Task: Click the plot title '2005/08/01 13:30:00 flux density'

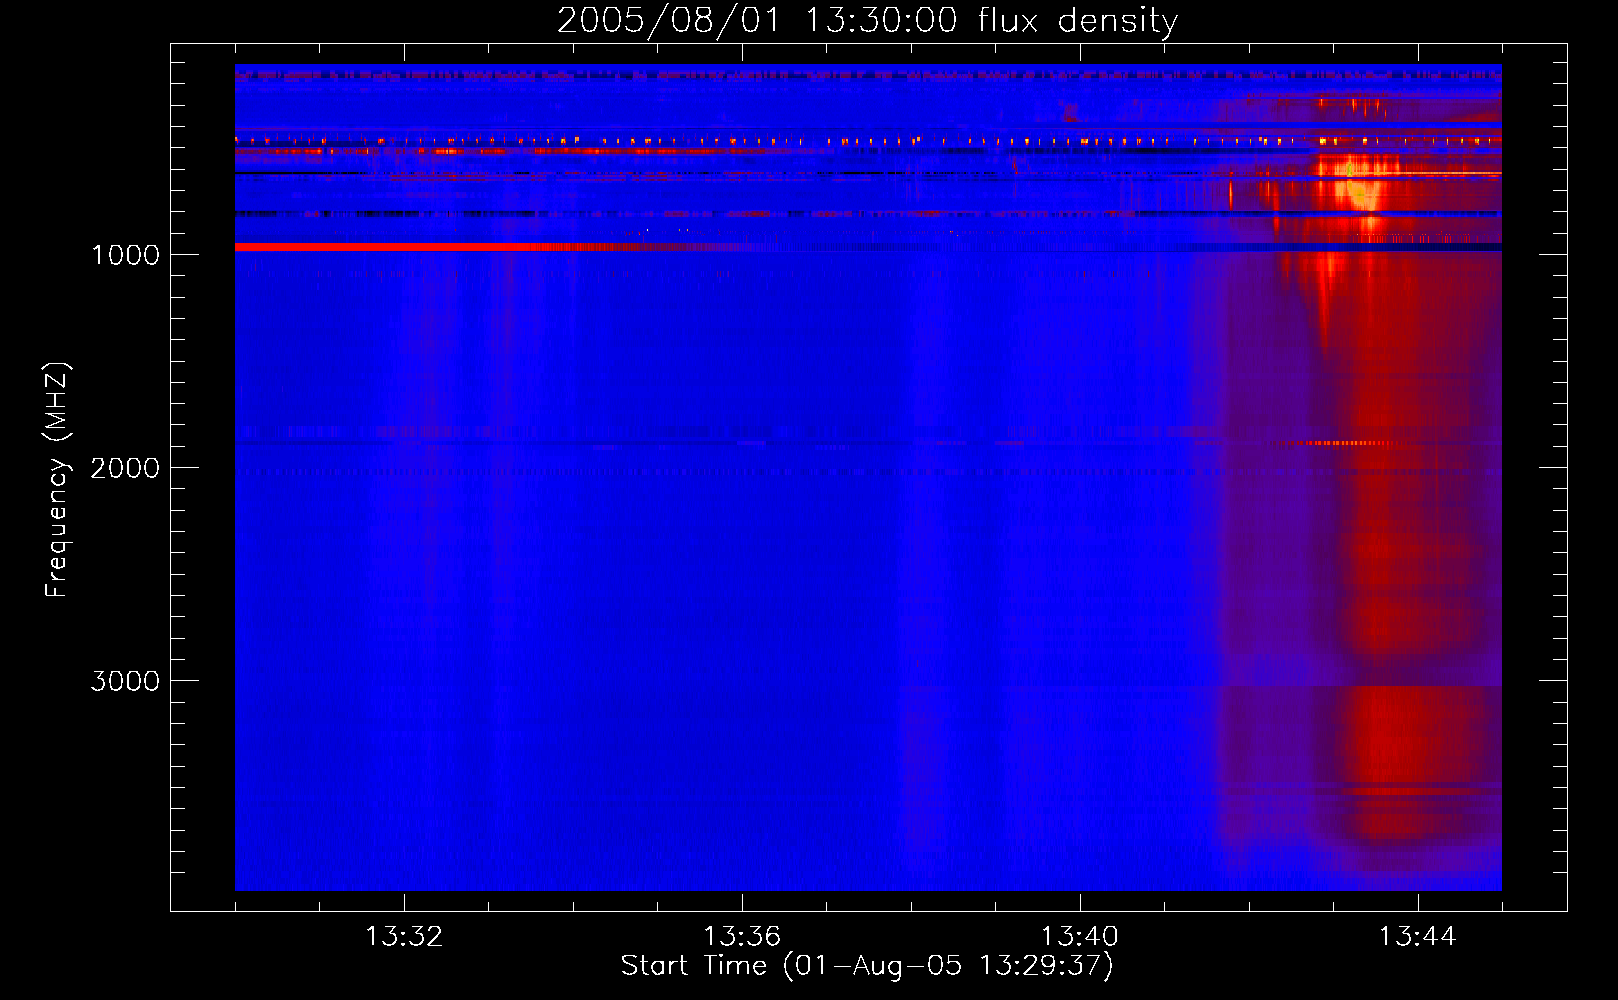Action: pyautogui.click(x=867, y=21)
